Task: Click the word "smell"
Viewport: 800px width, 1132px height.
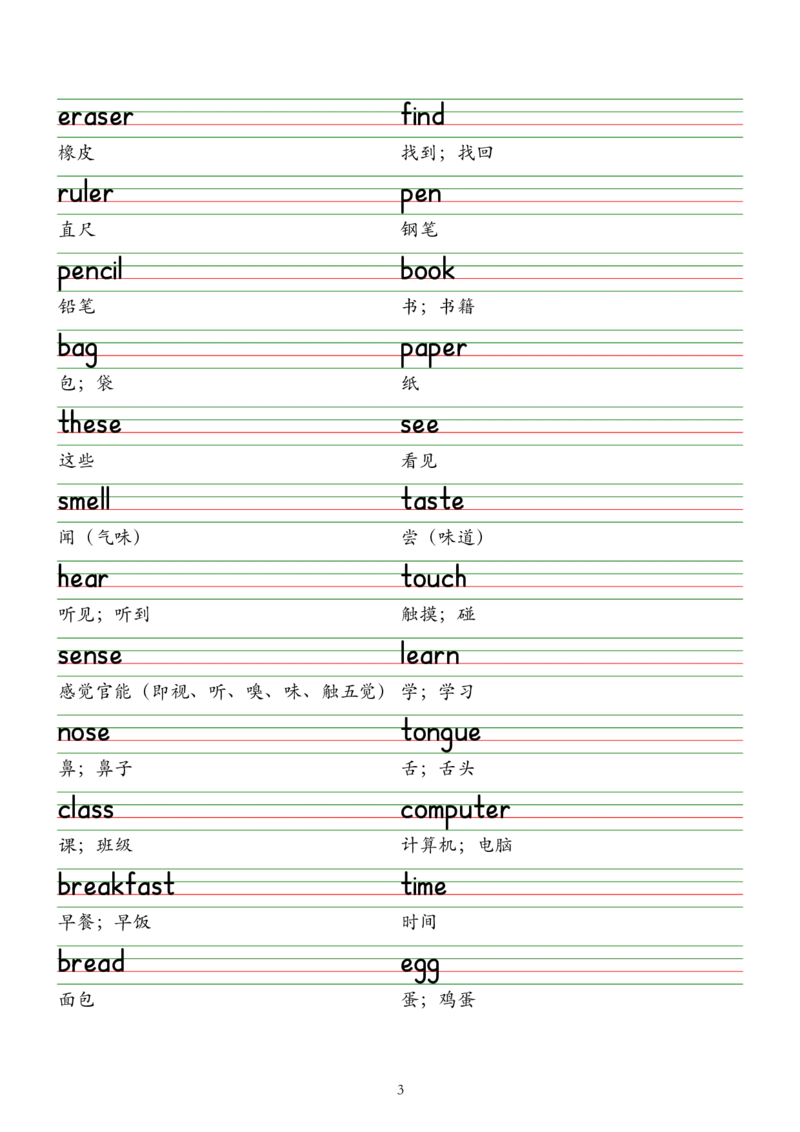Action: click(x=84, y=501)
